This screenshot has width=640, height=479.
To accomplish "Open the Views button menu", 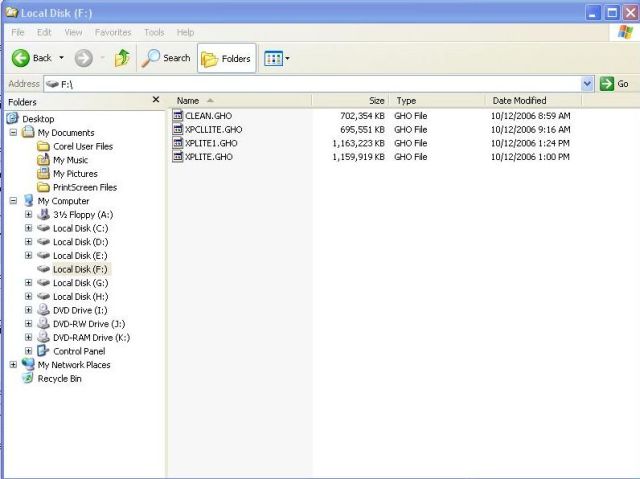I will tap(277, 58).
